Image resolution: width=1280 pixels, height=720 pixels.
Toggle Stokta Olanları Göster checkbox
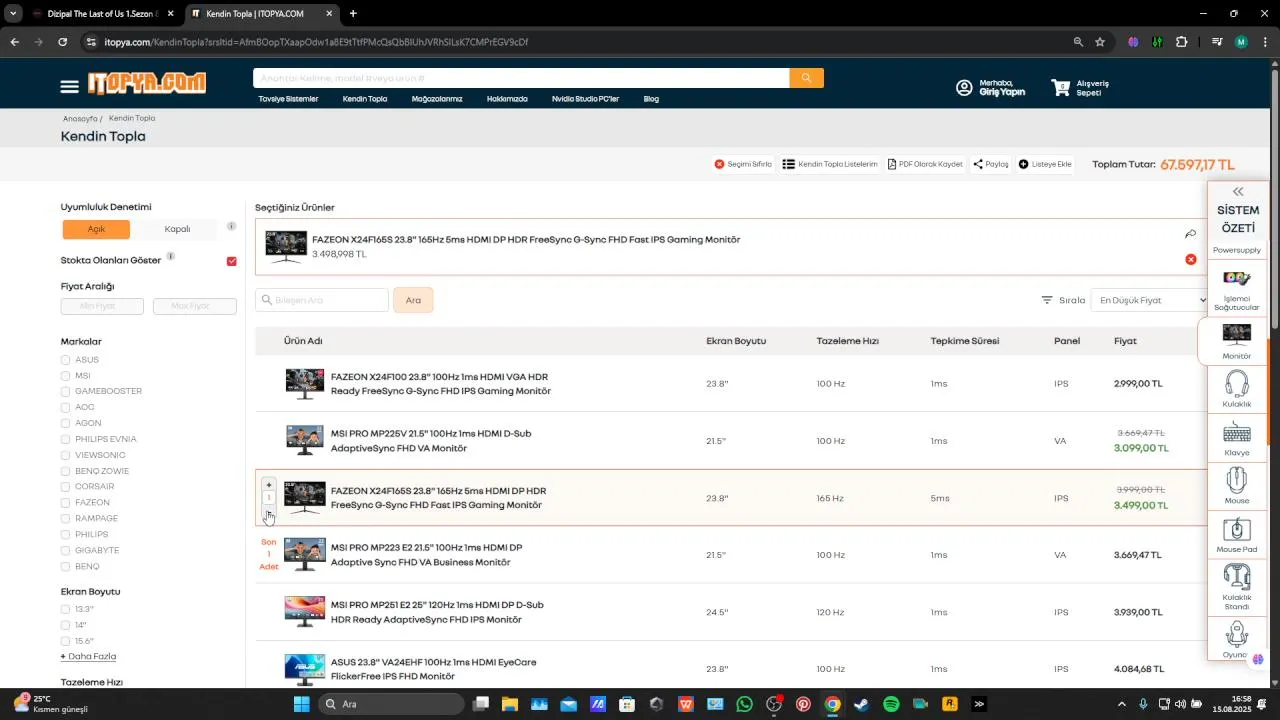point(232,261)
